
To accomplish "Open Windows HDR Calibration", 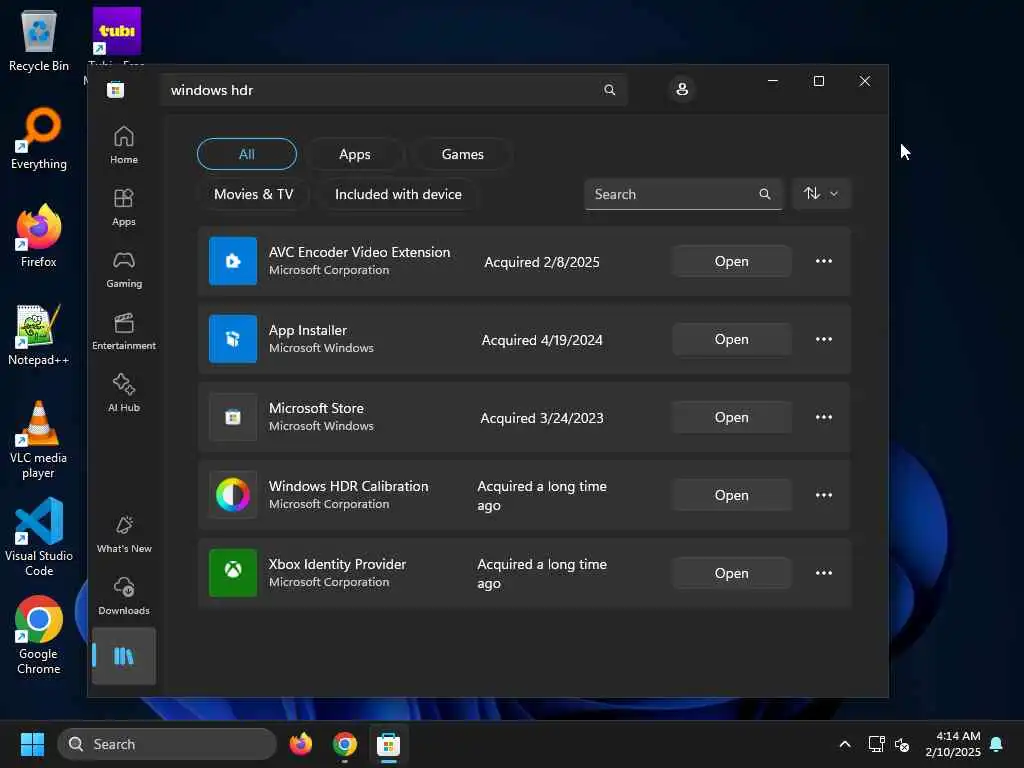I will coord(731,495).
